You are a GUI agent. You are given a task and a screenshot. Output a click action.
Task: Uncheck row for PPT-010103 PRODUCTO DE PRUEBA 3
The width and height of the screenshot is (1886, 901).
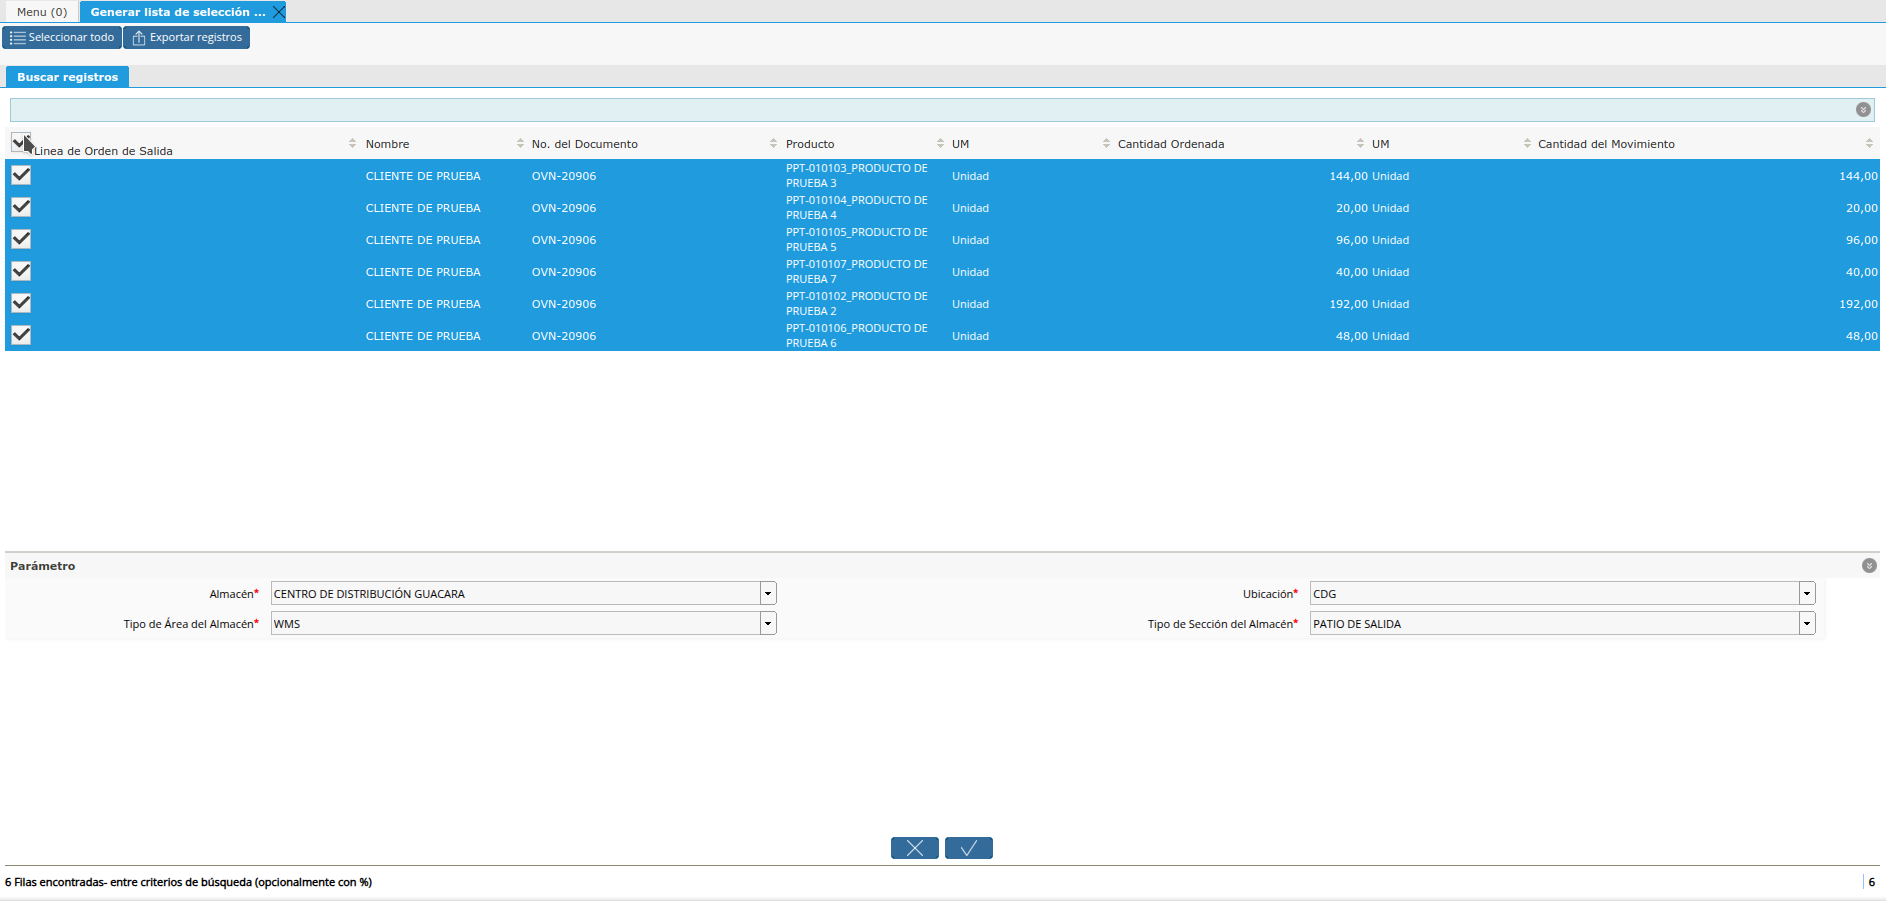click(21, 175)
